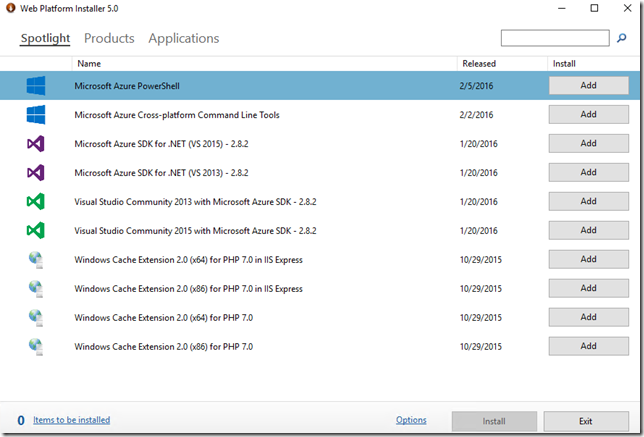644x437 pixels.
Task: Select Visual Studio Community 2015 with Azure SDK text
Action: [x=195, y=231]
